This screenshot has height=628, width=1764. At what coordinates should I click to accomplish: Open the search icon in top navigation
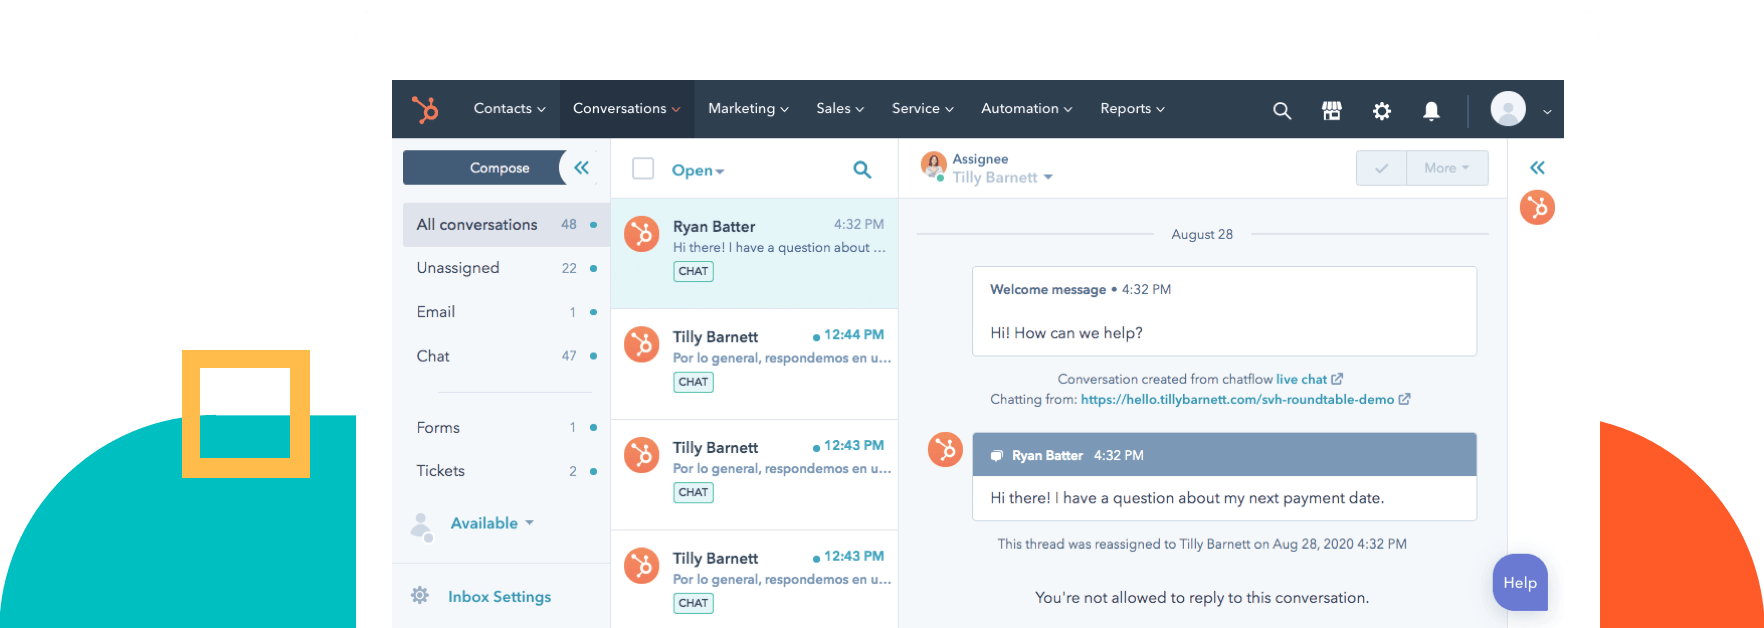click(1281, 110)
